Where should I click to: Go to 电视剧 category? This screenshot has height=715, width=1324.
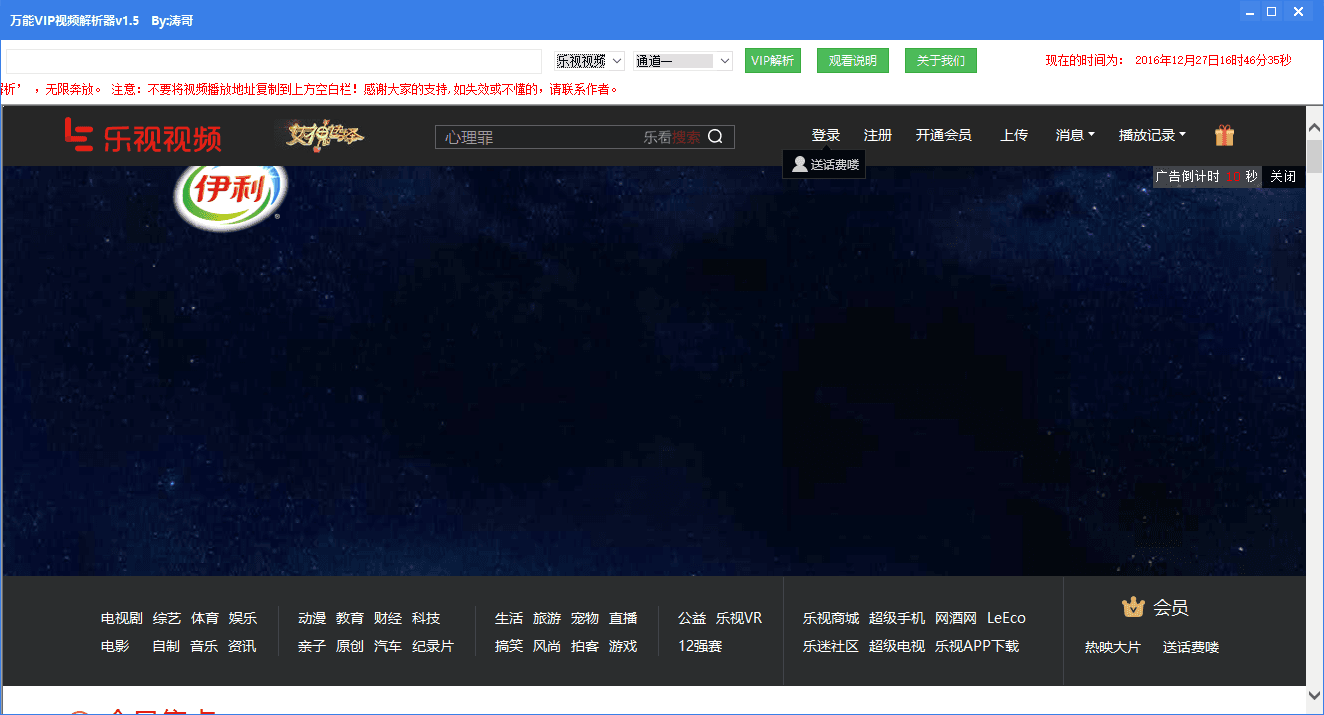click(x=121, y=618)
